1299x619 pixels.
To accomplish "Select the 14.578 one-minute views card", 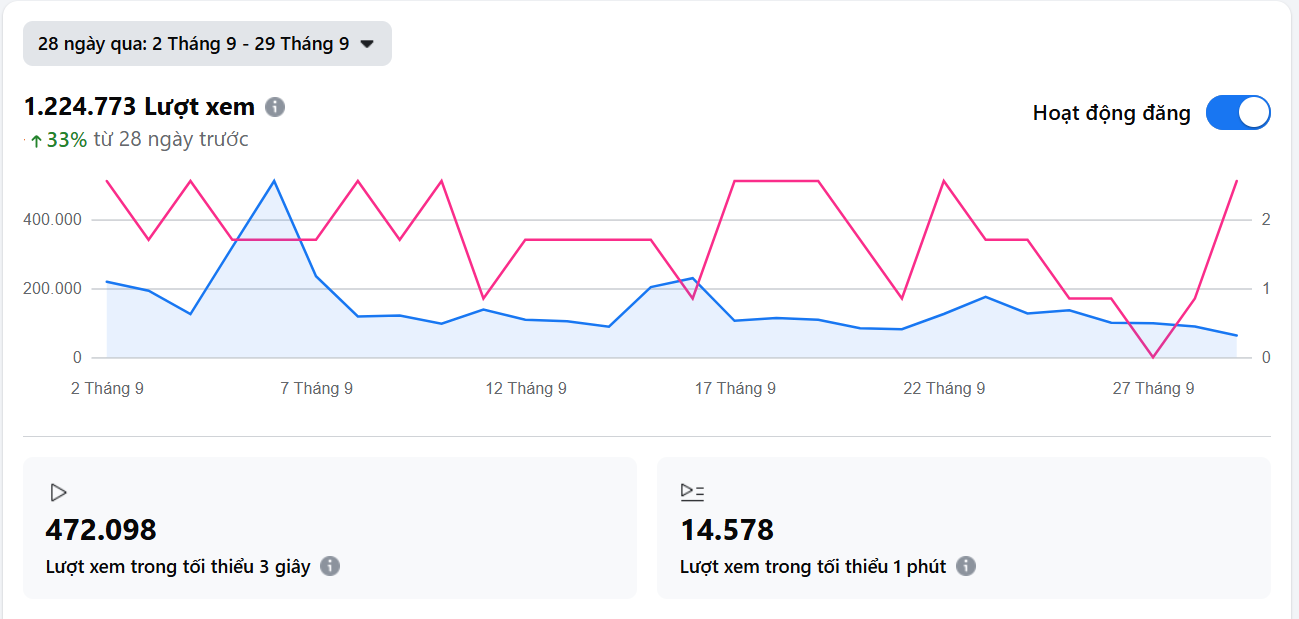I will tap(963, 528).
